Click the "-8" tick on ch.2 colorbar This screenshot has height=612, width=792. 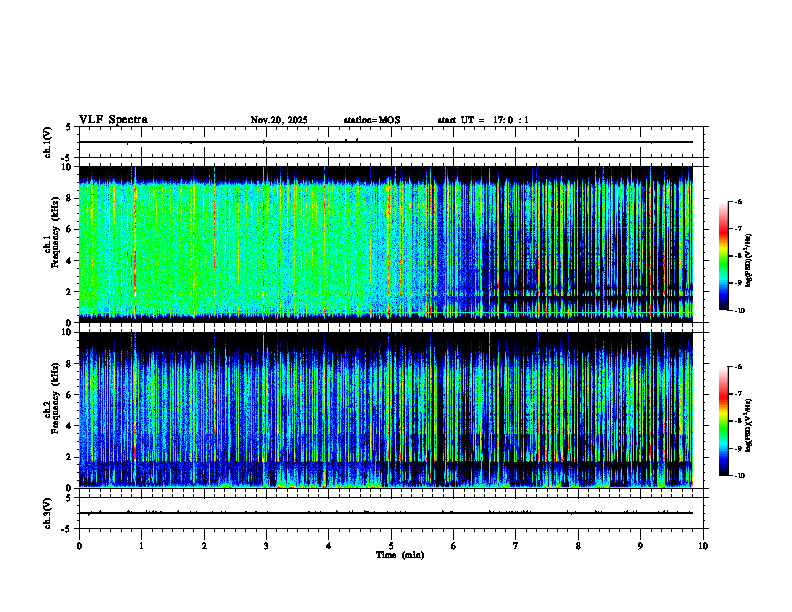point(738,421)
